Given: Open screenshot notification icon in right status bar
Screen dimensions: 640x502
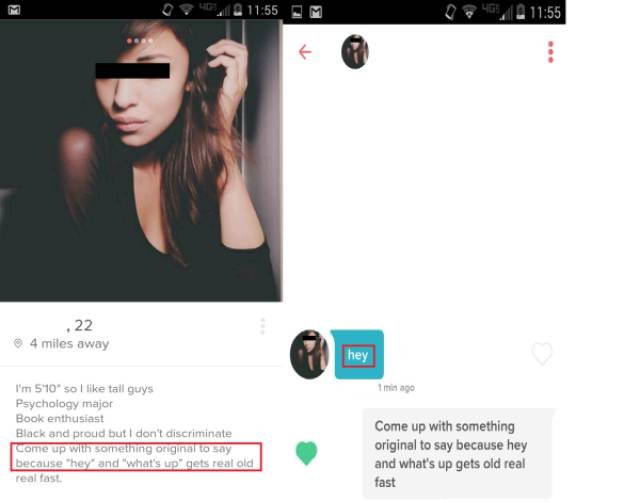Looking at the screenshot, I should [x=297, y=12].
